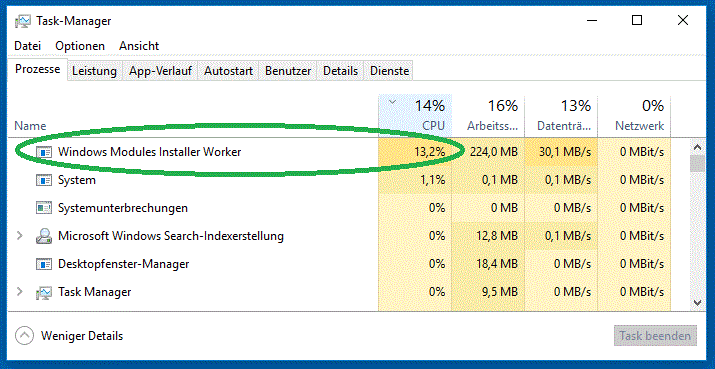The image size is (715, 369).
Task: Switch to the Autostart tab
Action: (x=228, y=71)
